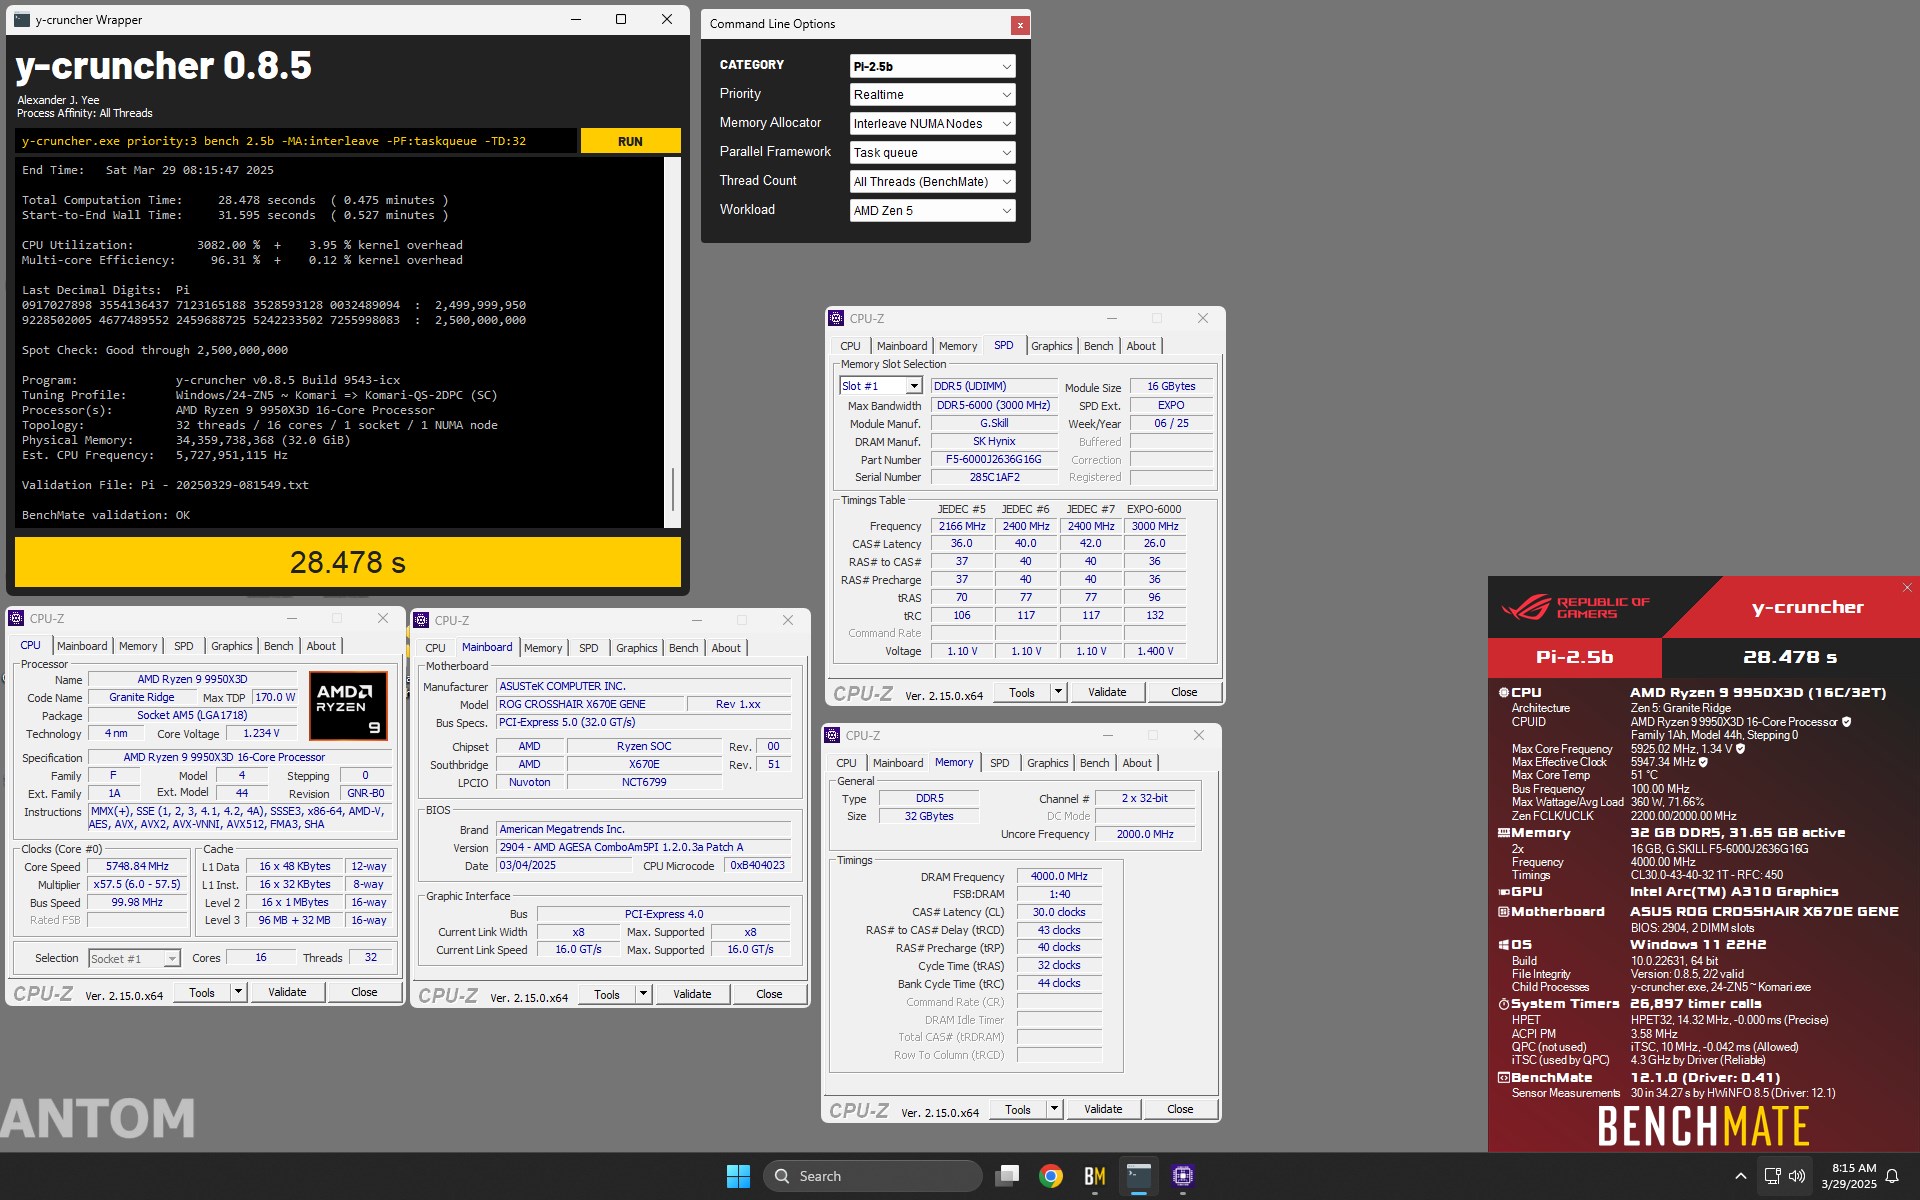Click the ROG Republic of Gamers logo

(x=1575, y=607)
